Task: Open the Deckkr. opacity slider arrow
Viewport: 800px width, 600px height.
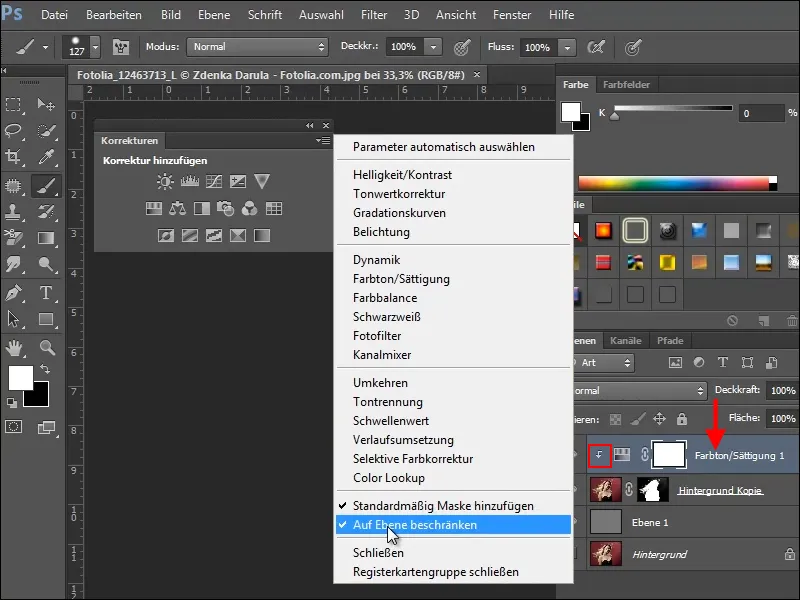Action: point(433,47)
